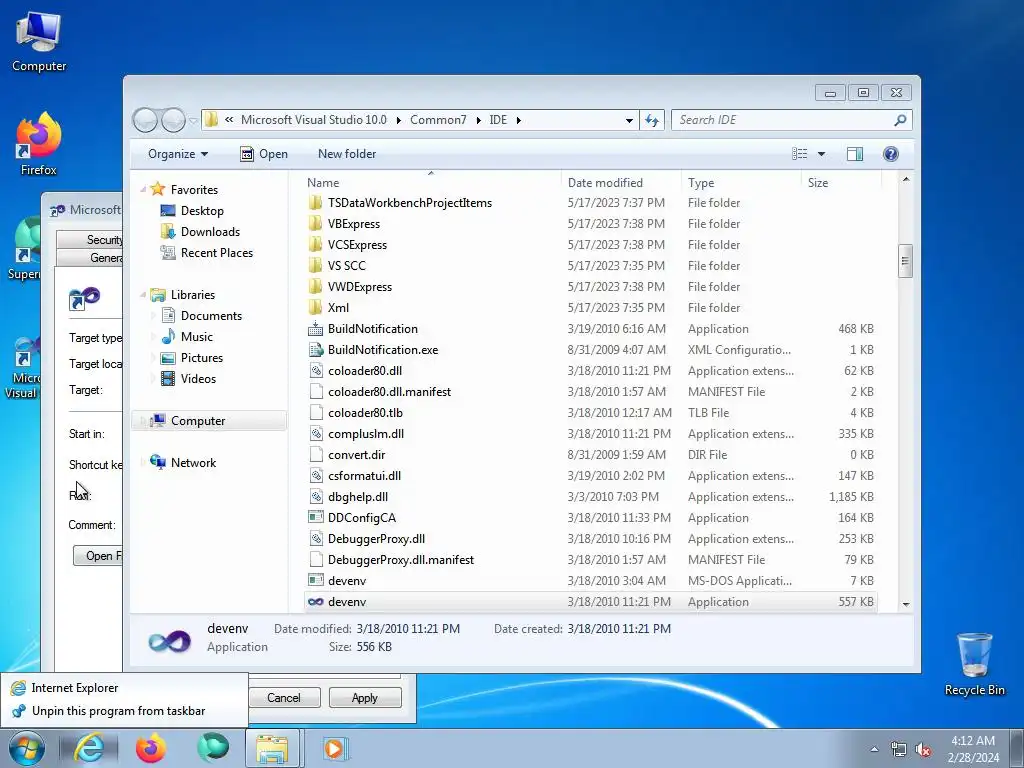Click the muted volume tray icon
Viewport: 1024px width, 768px height.
[x=923, y=750]
